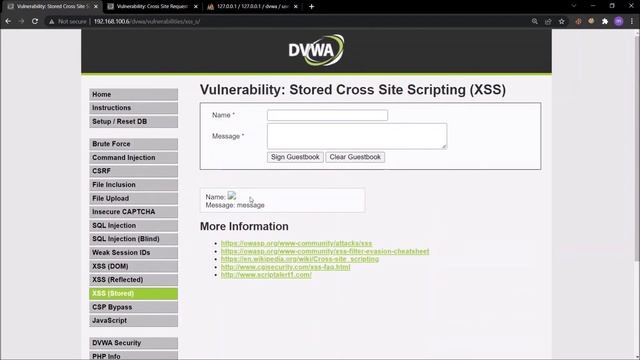The width and height of the screenshot is (640, 360).
Task: Click the broken image icon beside Name
Action: [232, 196]
